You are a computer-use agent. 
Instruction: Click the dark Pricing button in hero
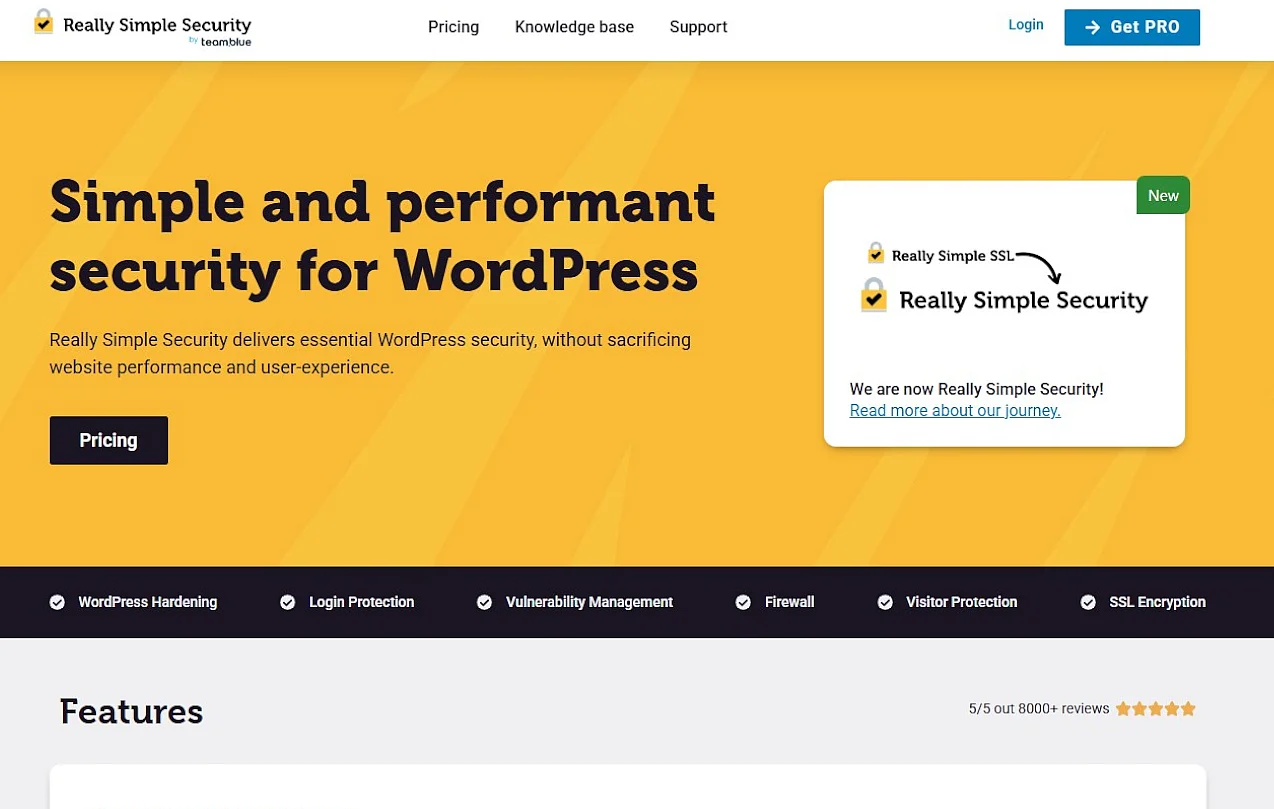point(109,440)
